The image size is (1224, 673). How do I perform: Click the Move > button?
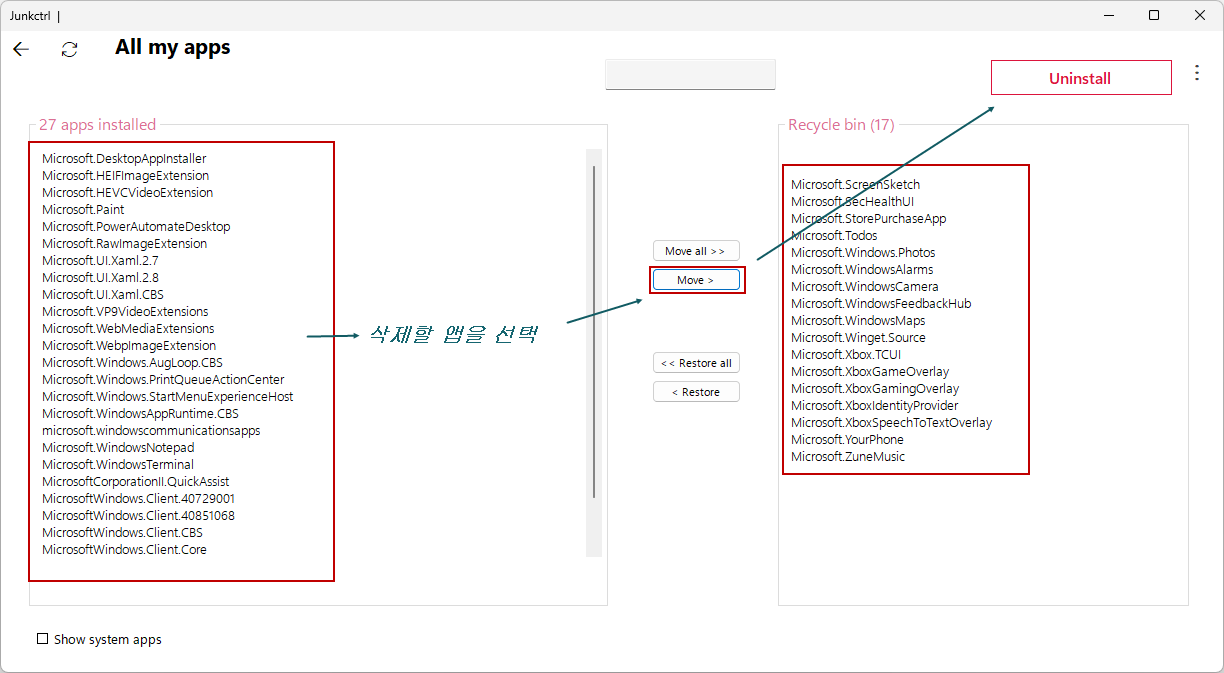(696, 280)
